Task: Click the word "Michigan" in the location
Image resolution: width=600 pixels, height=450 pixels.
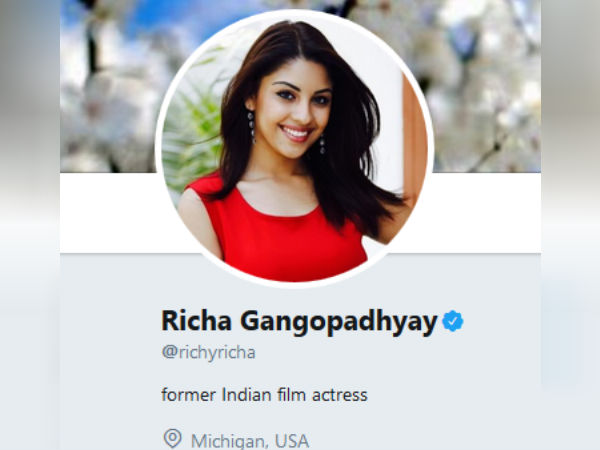Action: click(x=229, y=441)
